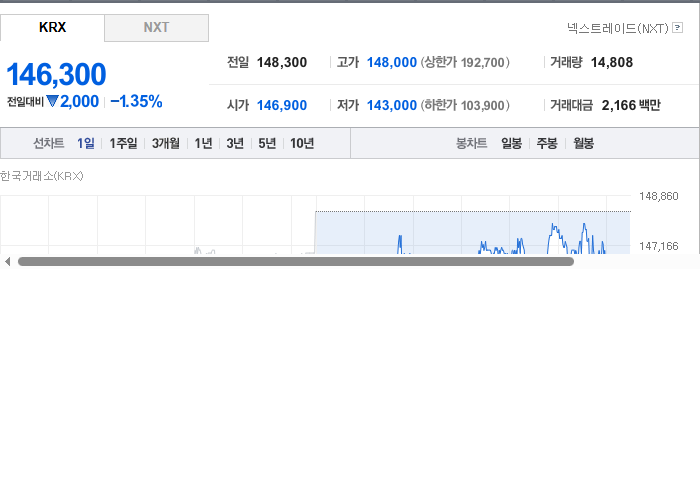Show the 주봉 weekly candle chart
This screenshot has height=490, width=700.
547,143
